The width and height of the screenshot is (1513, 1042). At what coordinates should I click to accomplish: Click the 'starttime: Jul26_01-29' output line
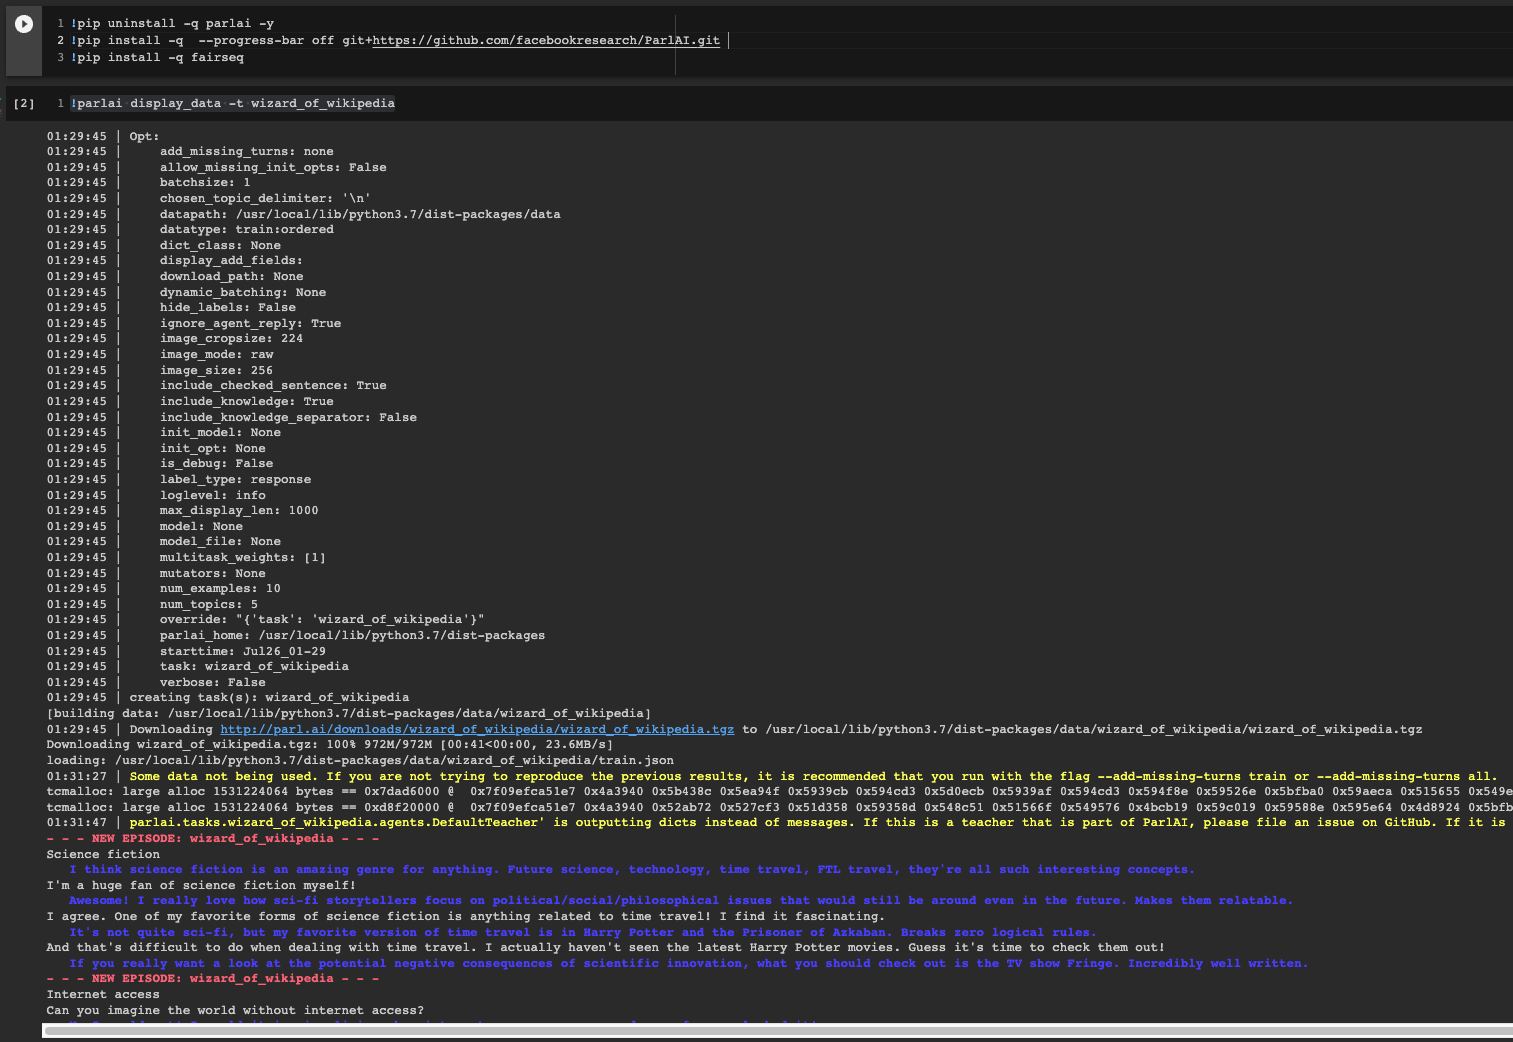pyautogui.click(x=243, y=651)
